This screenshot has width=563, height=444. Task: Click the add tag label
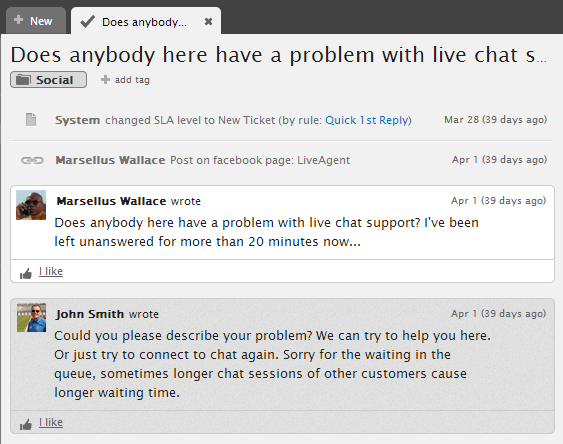pos(132,80)
